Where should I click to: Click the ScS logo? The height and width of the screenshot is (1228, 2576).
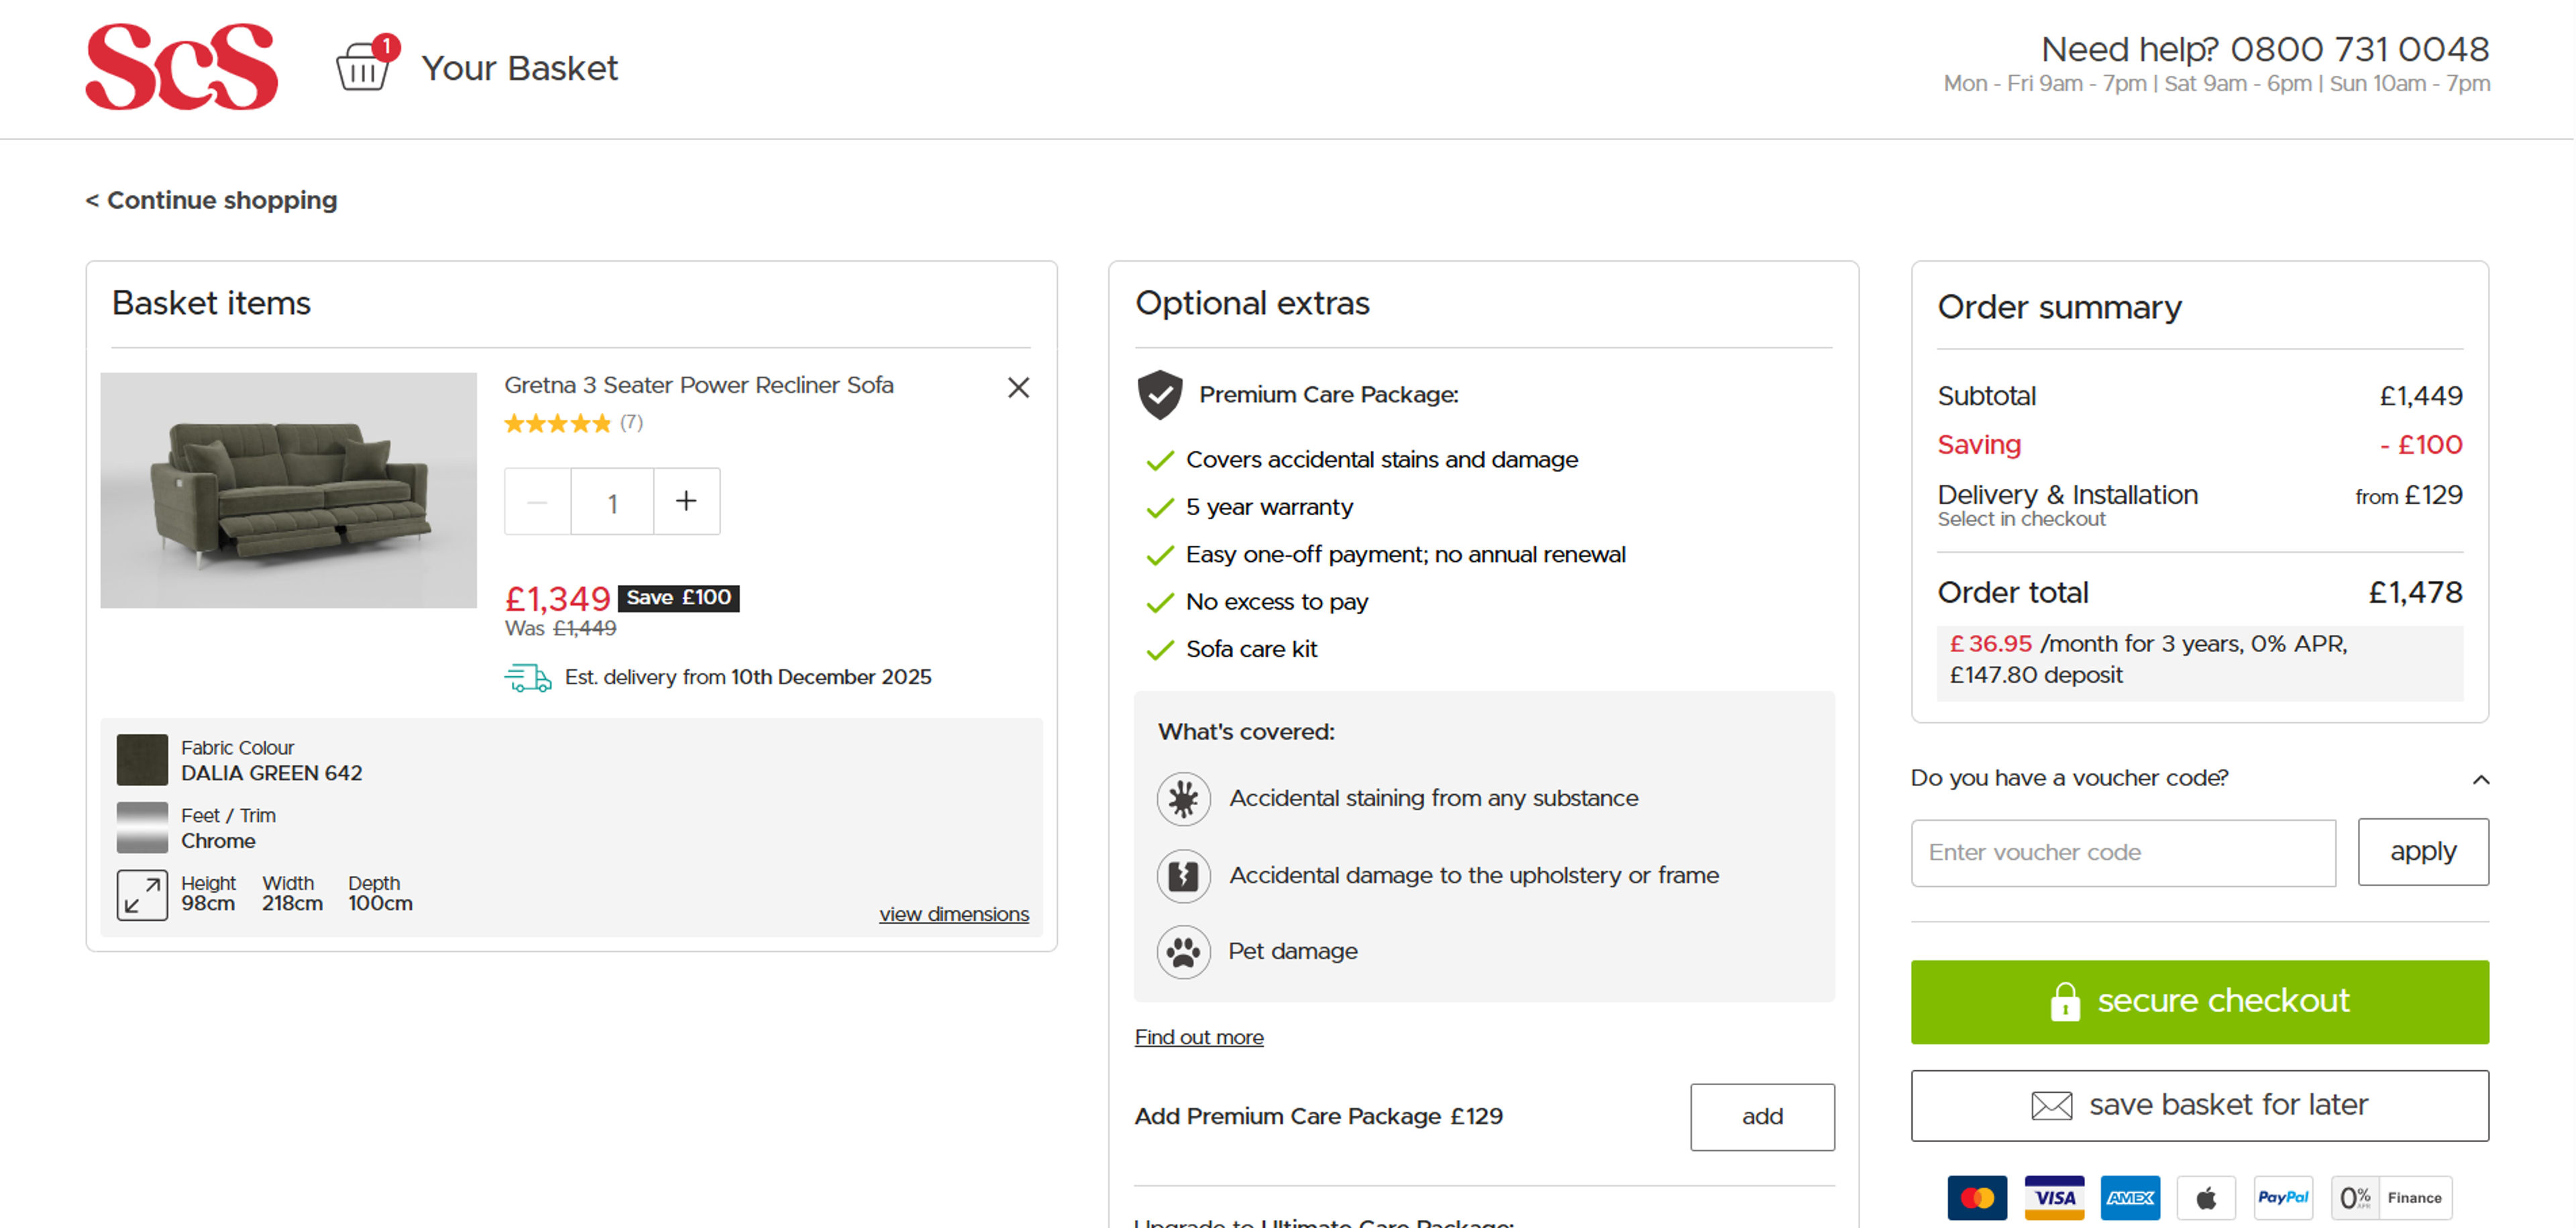pos(182,67)
